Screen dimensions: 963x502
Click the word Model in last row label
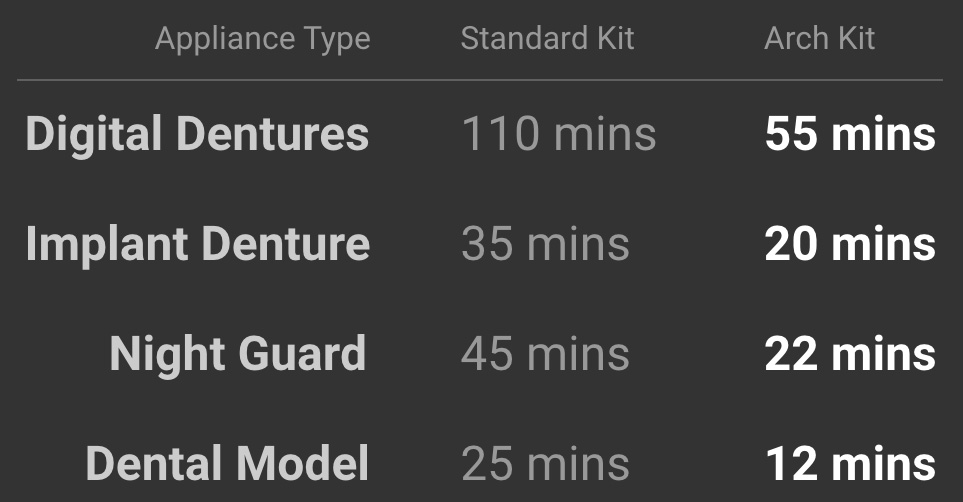[301, 464]
